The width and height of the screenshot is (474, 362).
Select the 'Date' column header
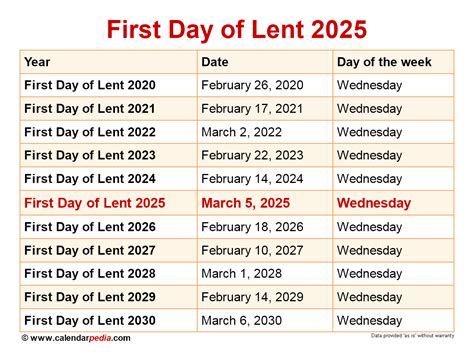[215, 62]
